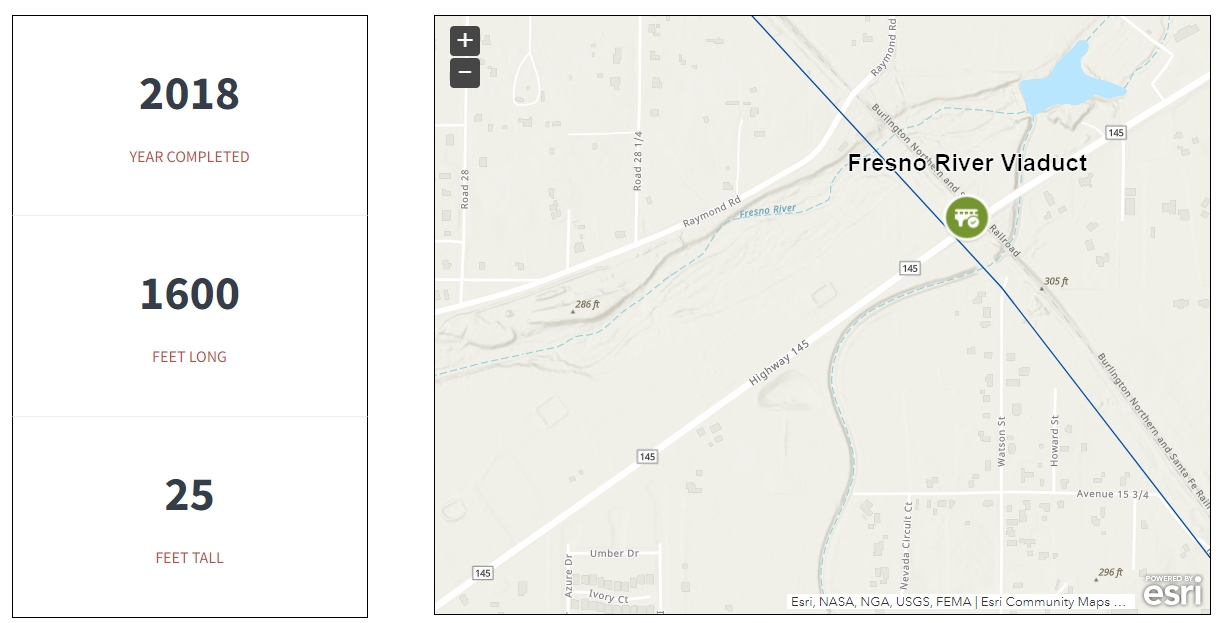The image size is (1225, 623).
Task: Select the 25 Feet Tall card
Action: [190, 517]
